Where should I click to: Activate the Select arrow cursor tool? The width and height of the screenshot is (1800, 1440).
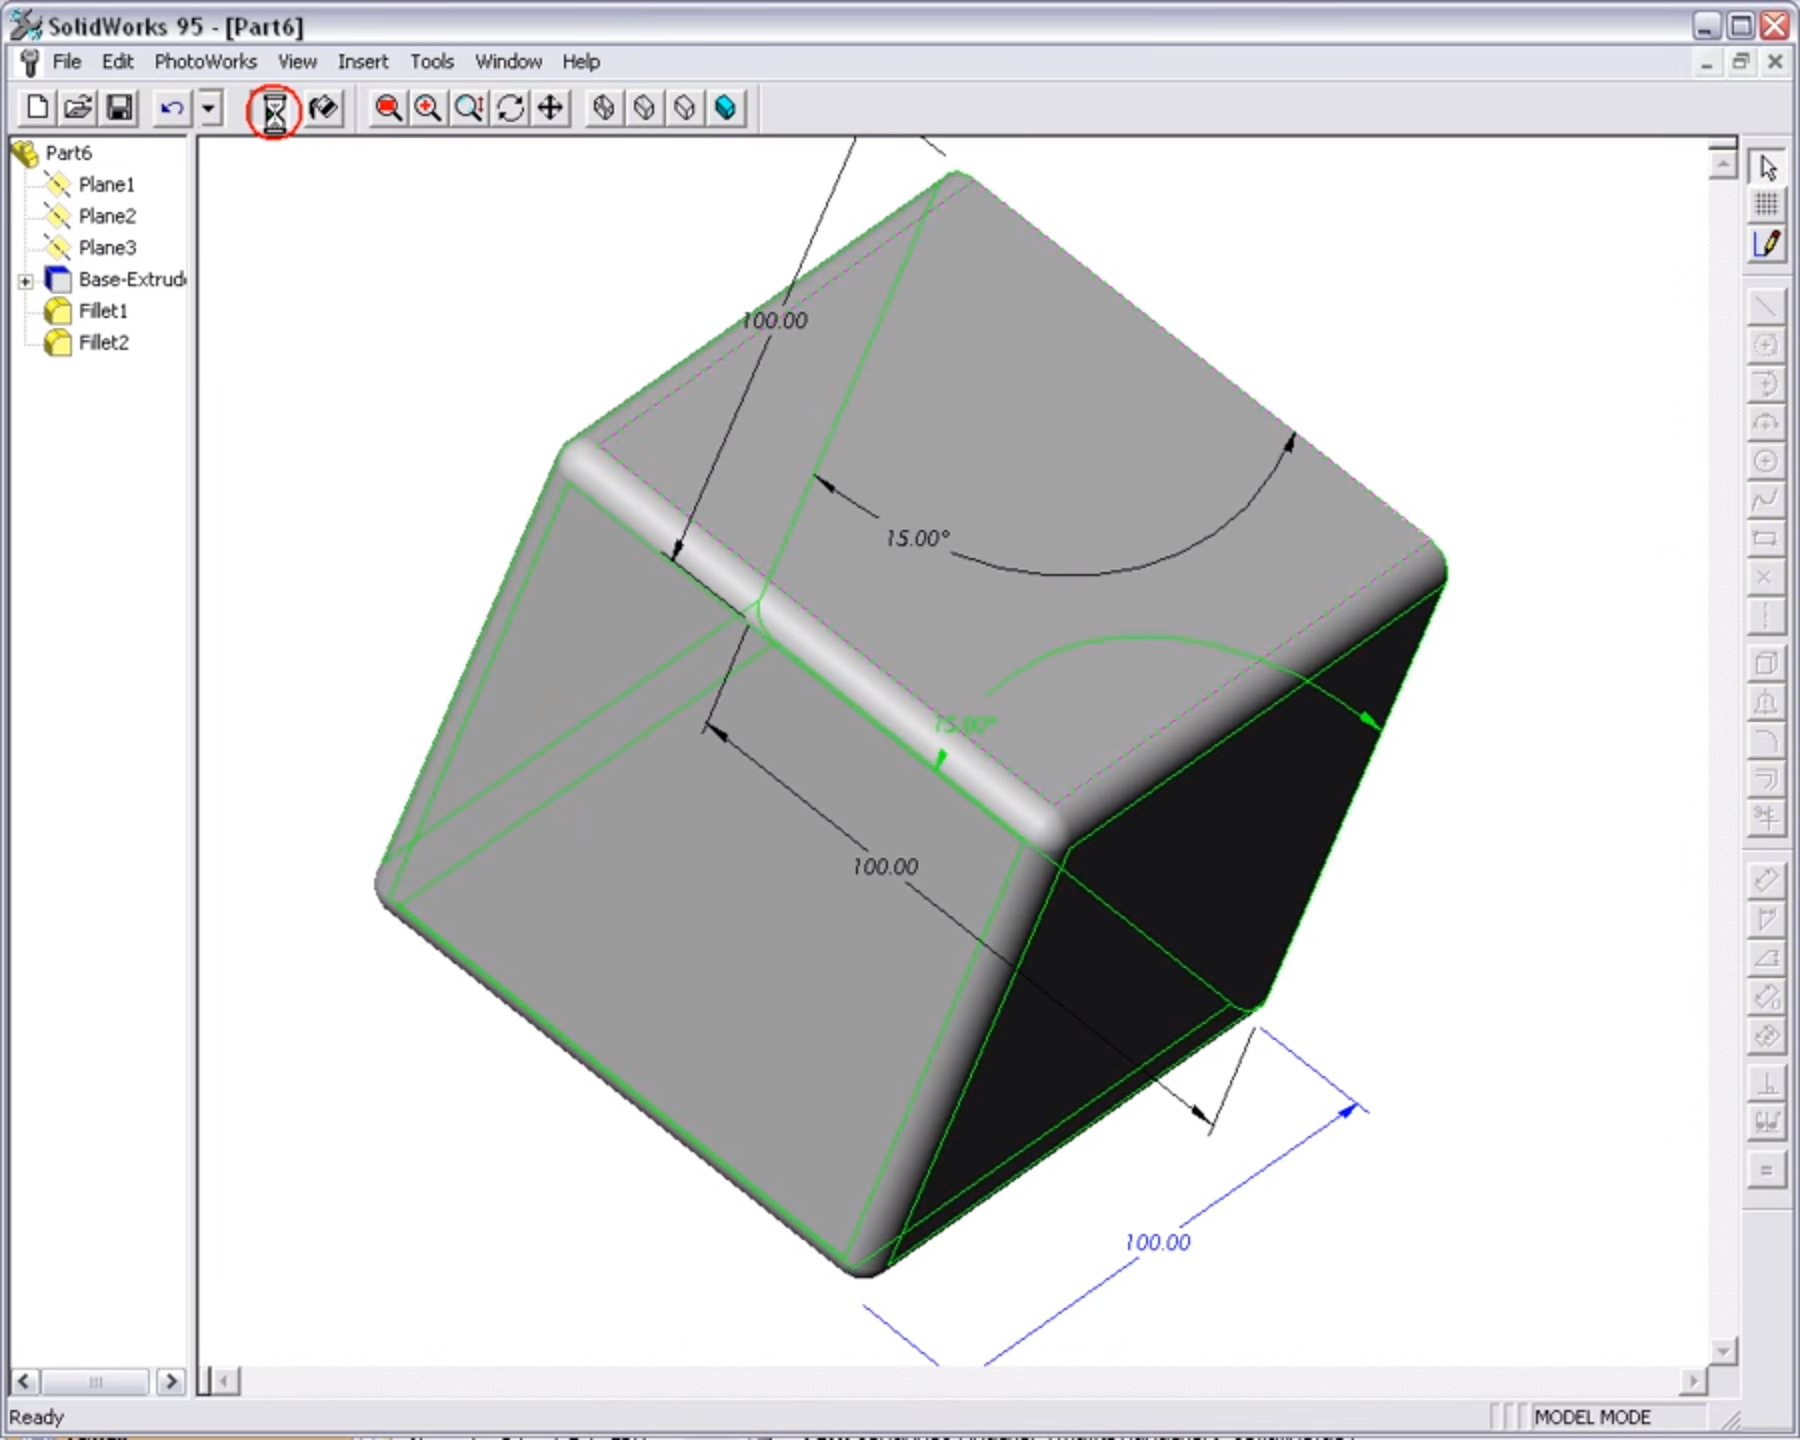pyautogui.click(x=1766, y=166)
